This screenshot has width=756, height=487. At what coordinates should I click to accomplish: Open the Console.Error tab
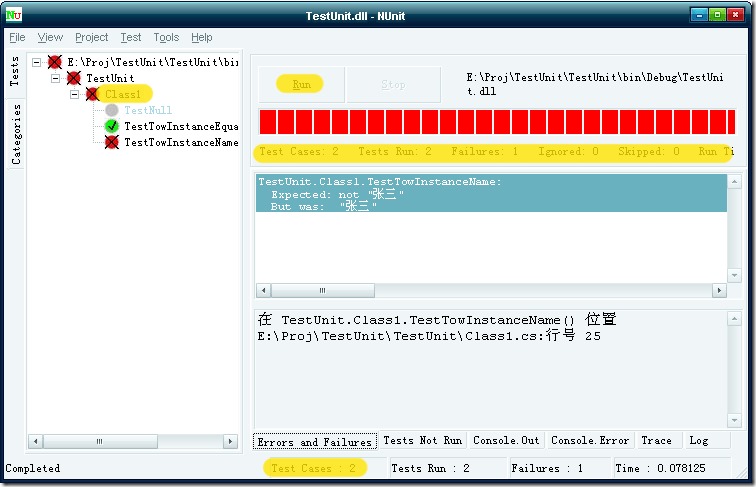590,440
